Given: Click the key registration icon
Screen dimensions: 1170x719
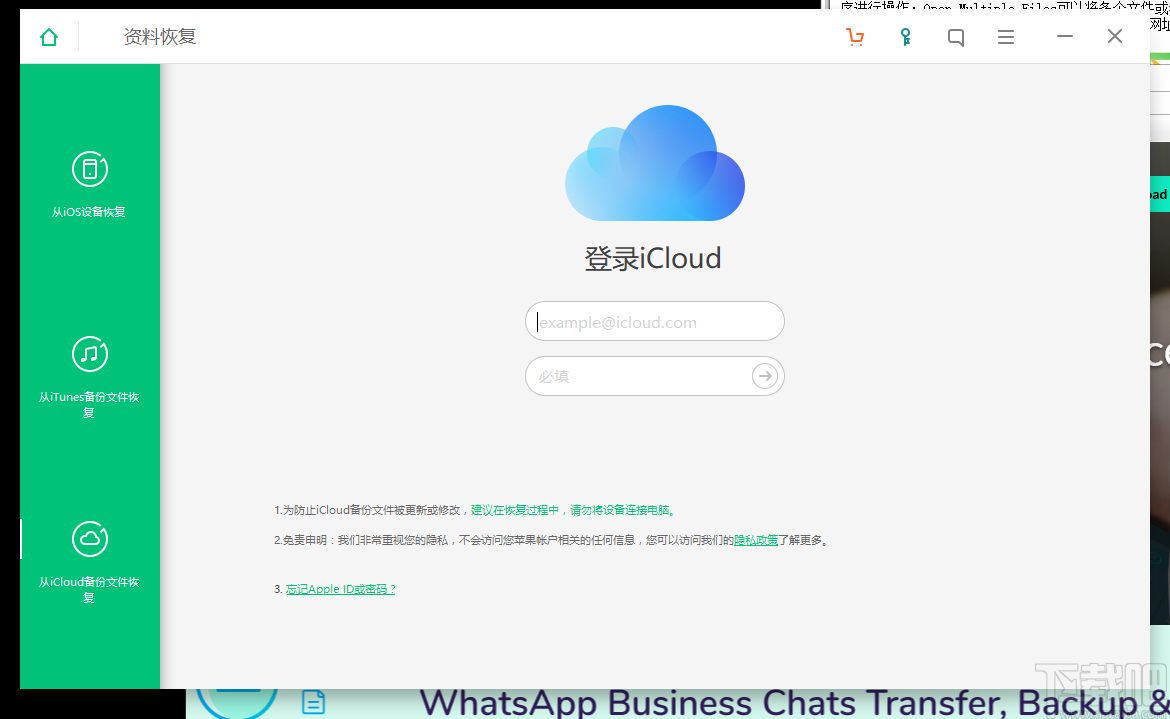Looking at the screenshot, I should pos(905,37).
